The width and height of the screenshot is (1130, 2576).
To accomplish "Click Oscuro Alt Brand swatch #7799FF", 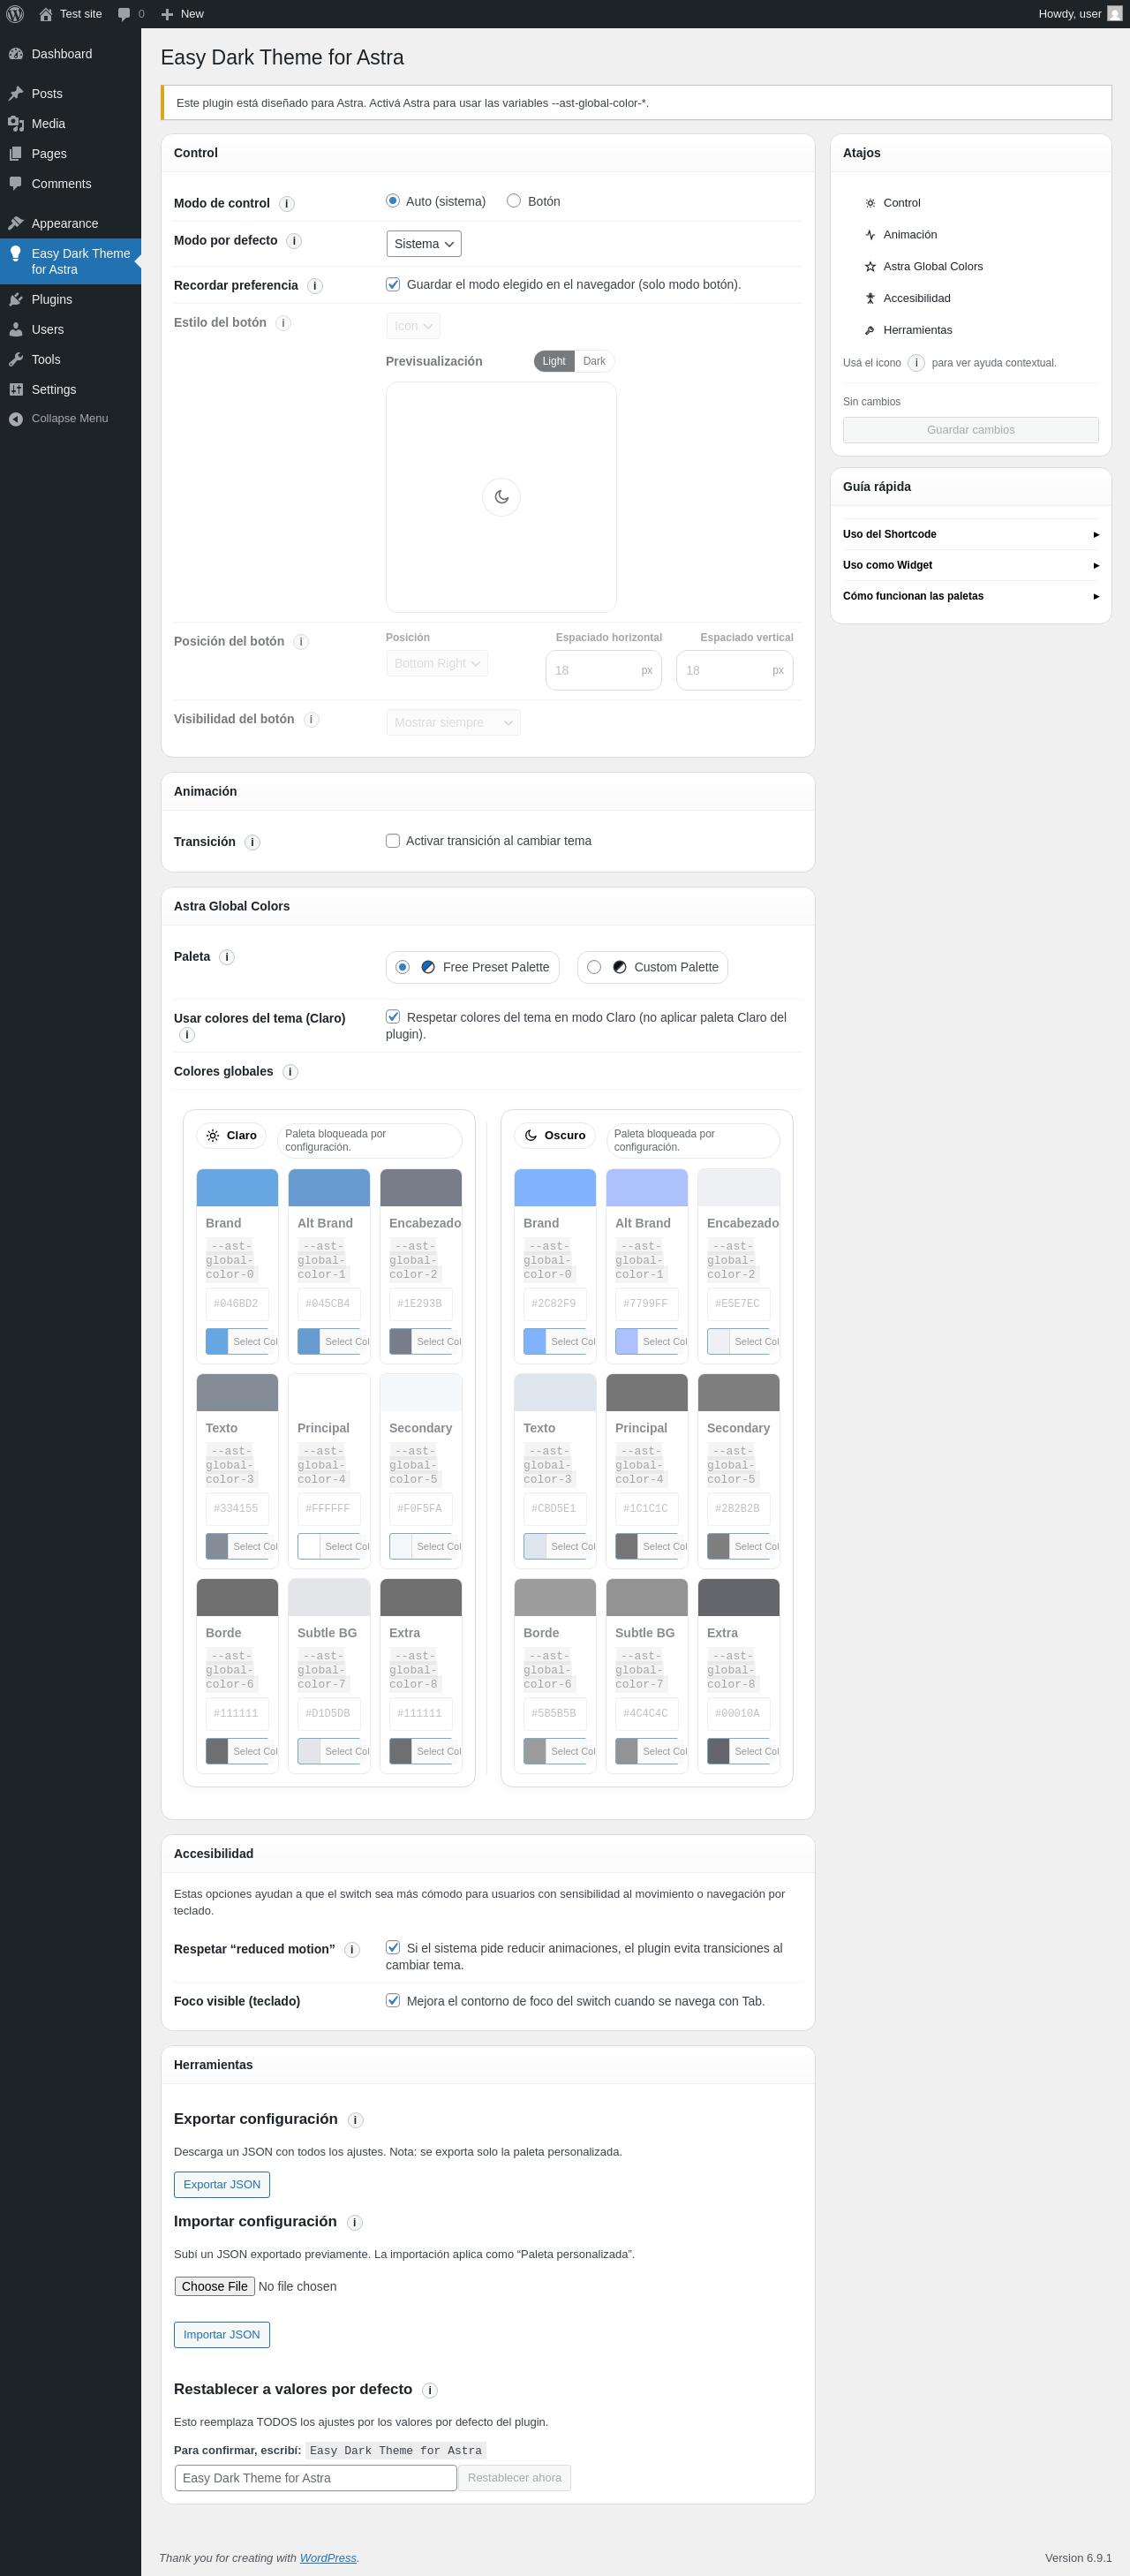I will click(647, 1188).
